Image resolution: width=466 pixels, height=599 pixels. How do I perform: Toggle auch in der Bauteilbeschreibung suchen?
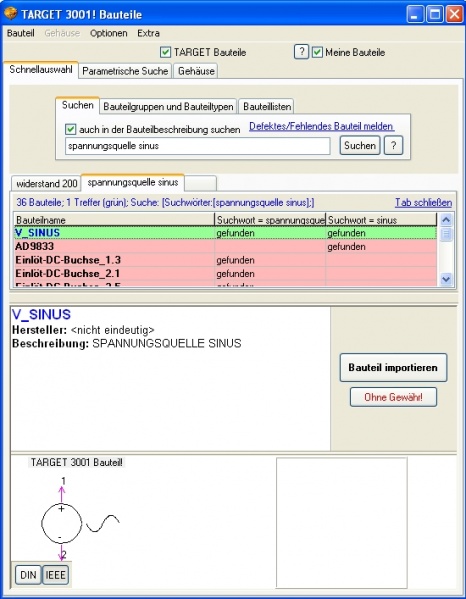coord(70,130)
